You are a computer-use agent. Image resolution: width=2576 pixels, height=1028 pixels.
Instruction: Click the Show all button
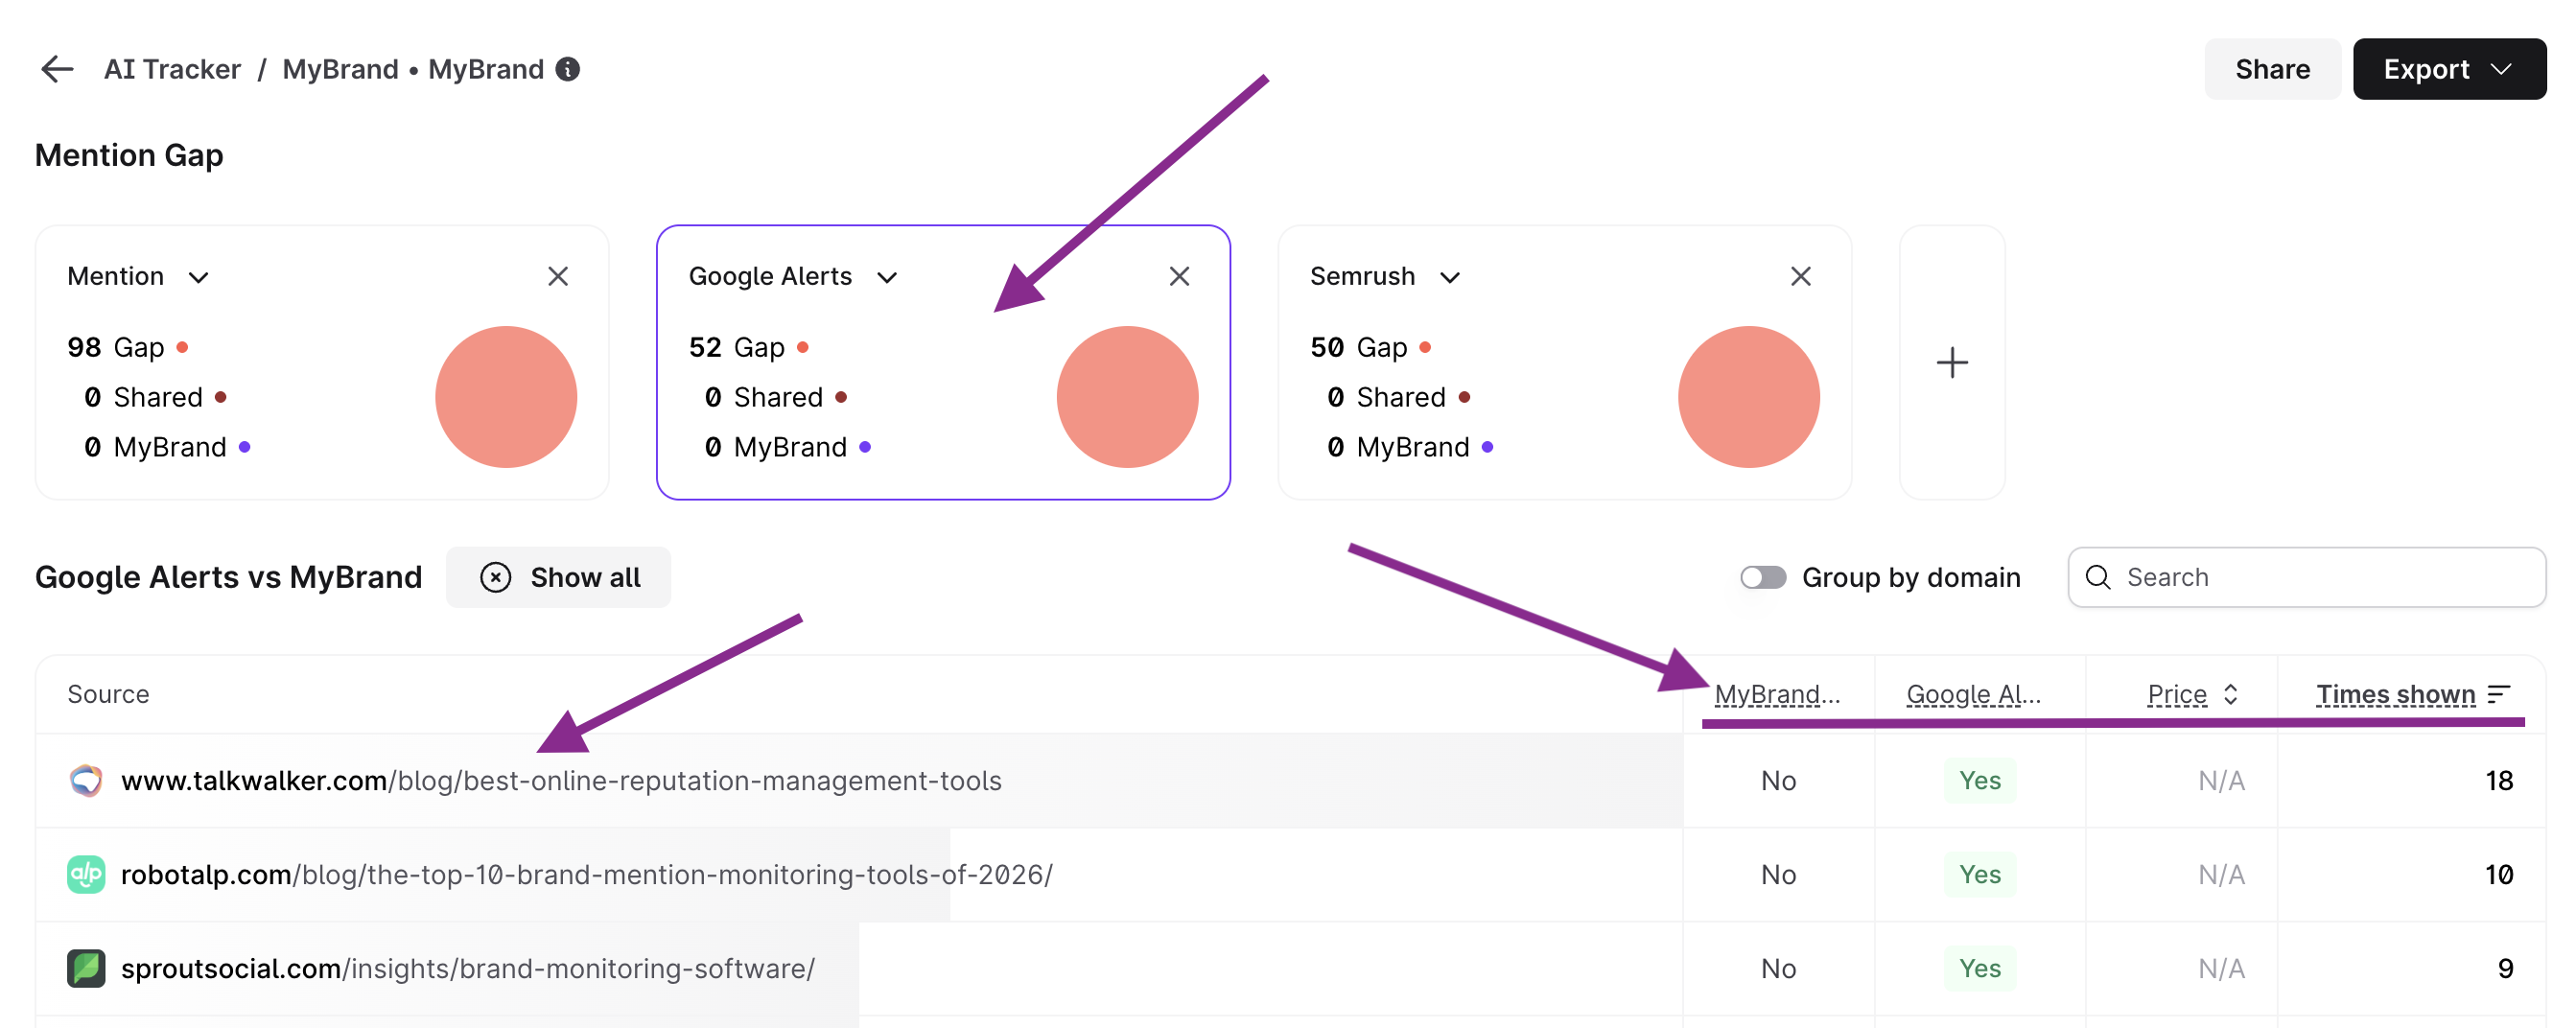[559, 577]
